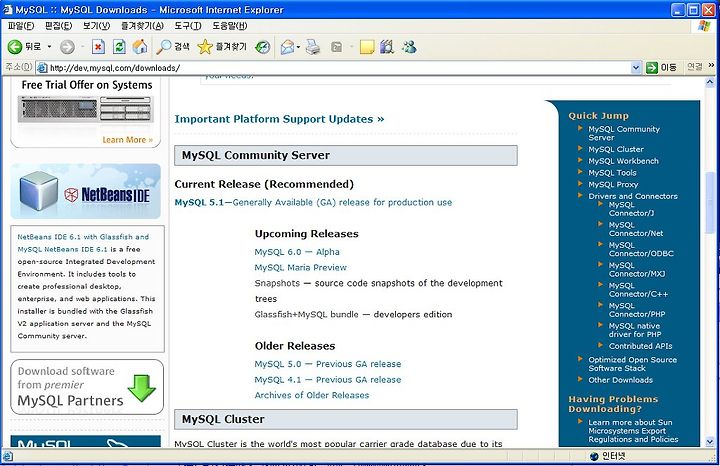Screen dimensions: 720x466
Task: Click the Back arrow button
Action: click(15, 46)
